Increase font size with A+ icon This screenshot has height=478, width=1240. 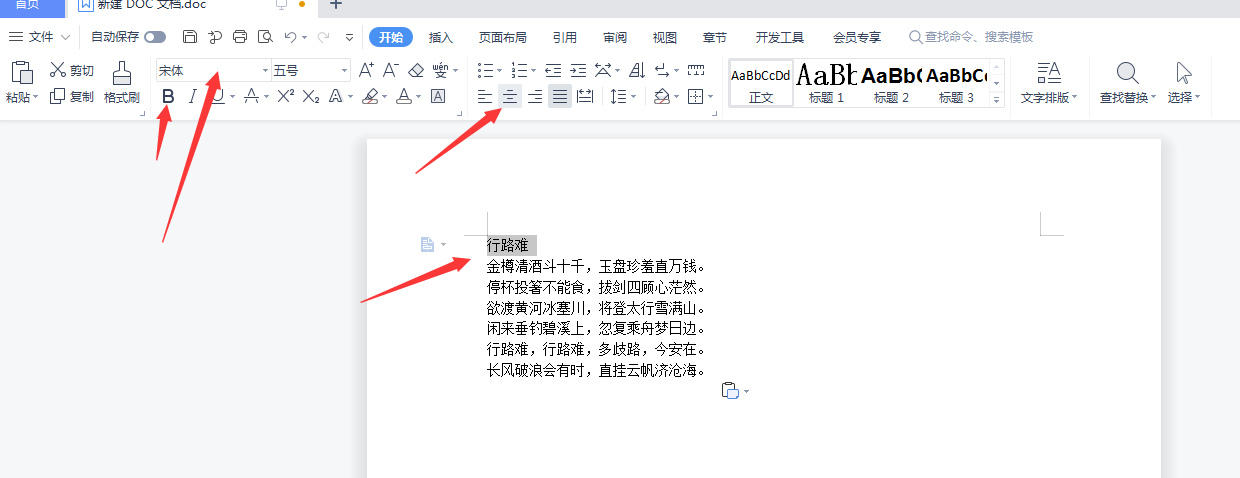(366, 70)
